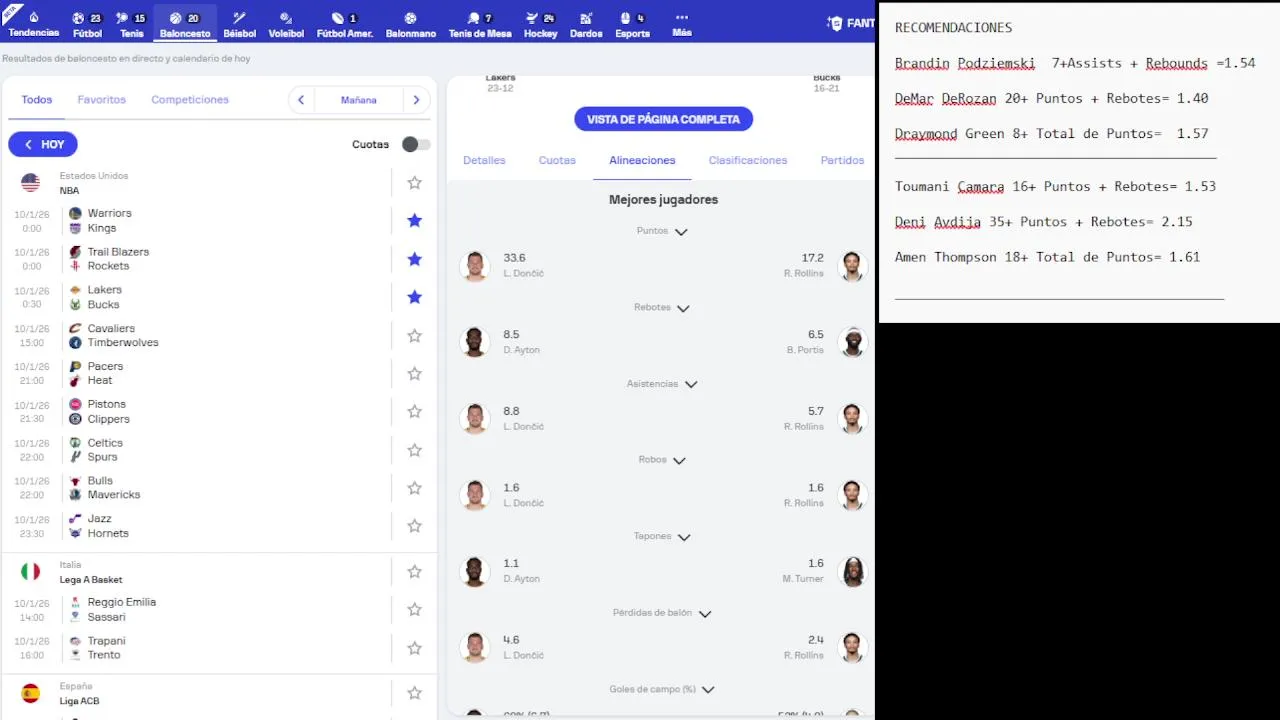Open the Tenis sport icon
This screenshot has width=1280, height=720.
click(x=122, y=18)
